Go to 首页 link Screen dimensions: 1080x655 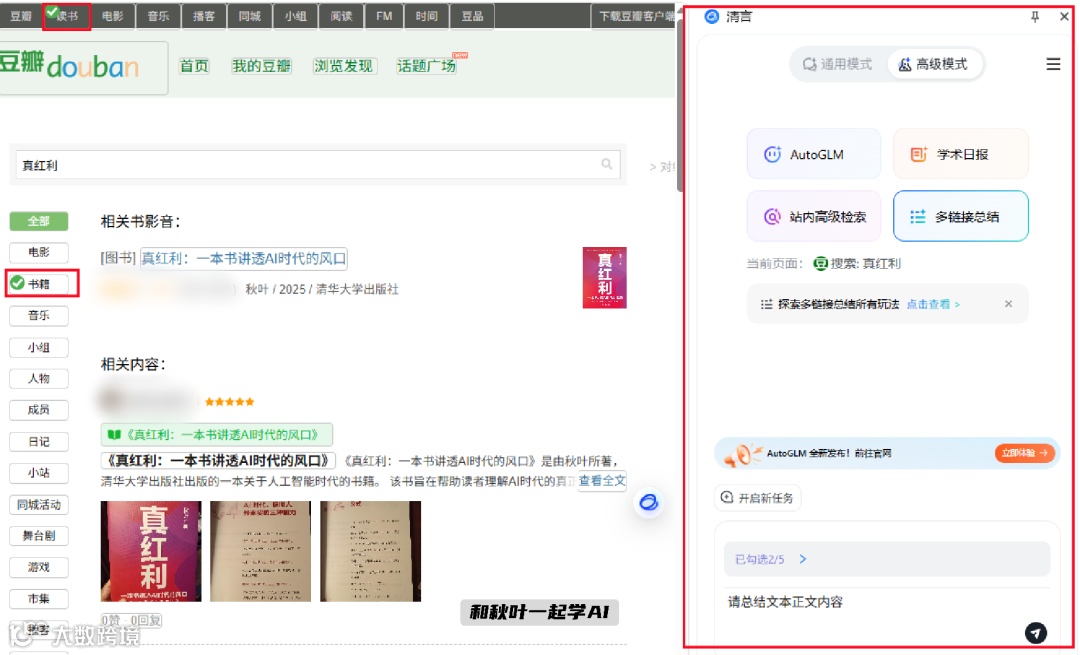click(x=194, y=66)
